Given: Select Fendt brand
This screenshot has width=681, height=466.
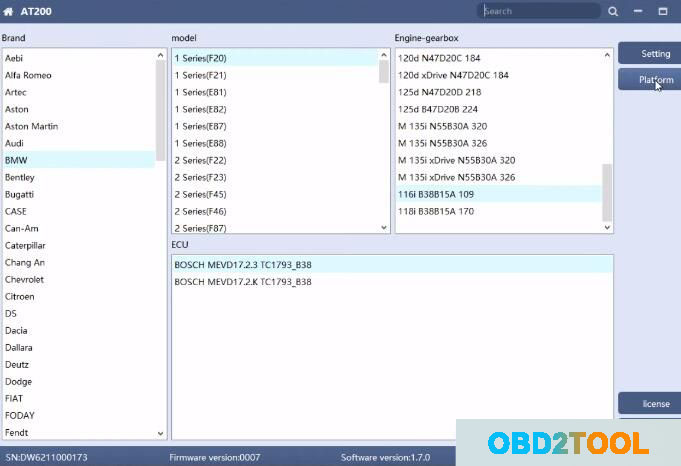Looking at the screenshot, I should click(x=79, y=433).
